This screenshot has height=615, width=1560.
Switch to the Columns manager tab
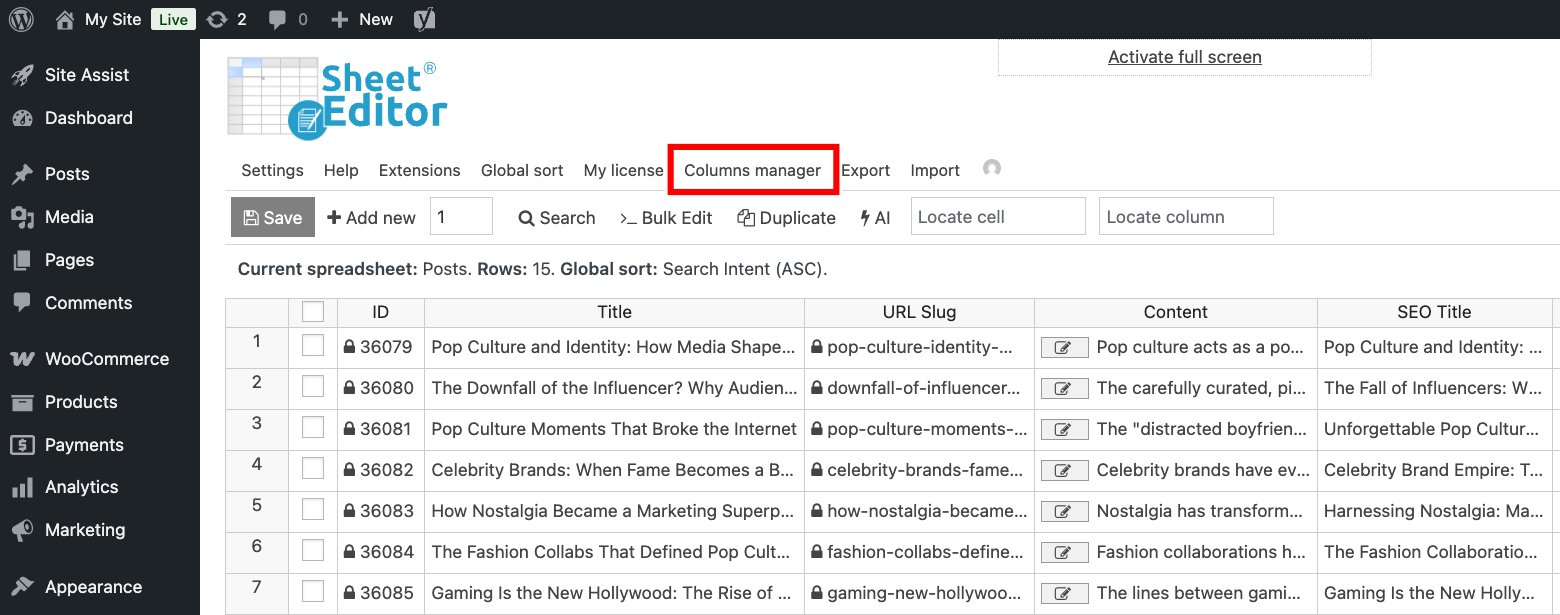753,169
